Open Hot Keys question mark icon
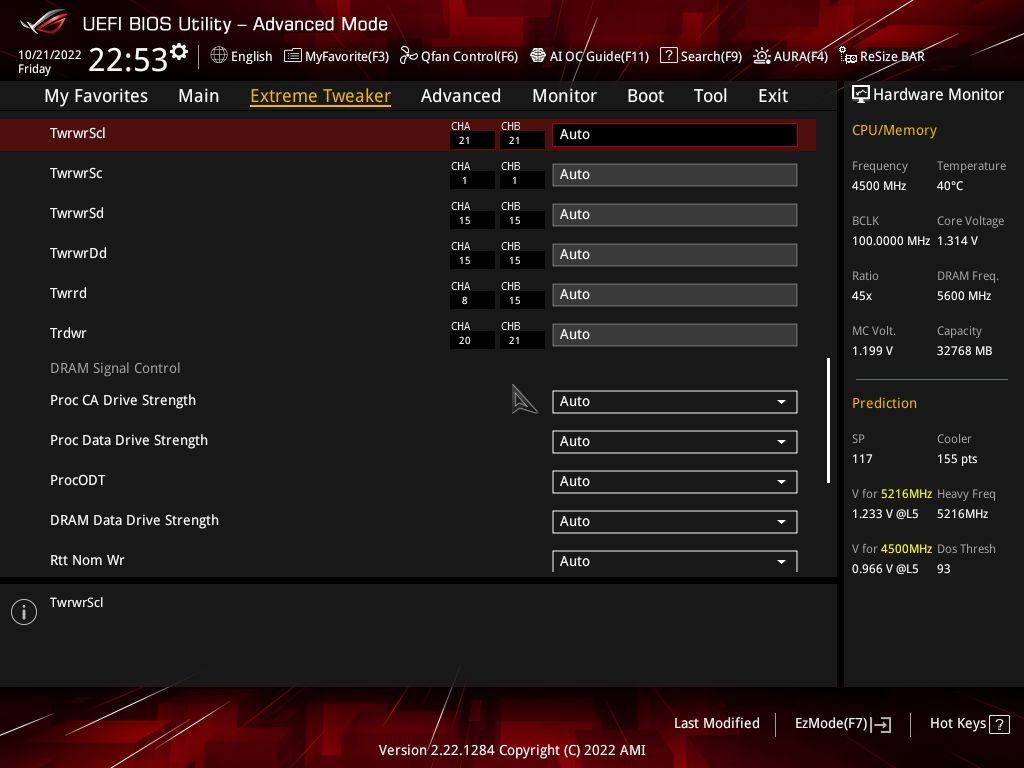1024x768 pixels. (999, 724)
